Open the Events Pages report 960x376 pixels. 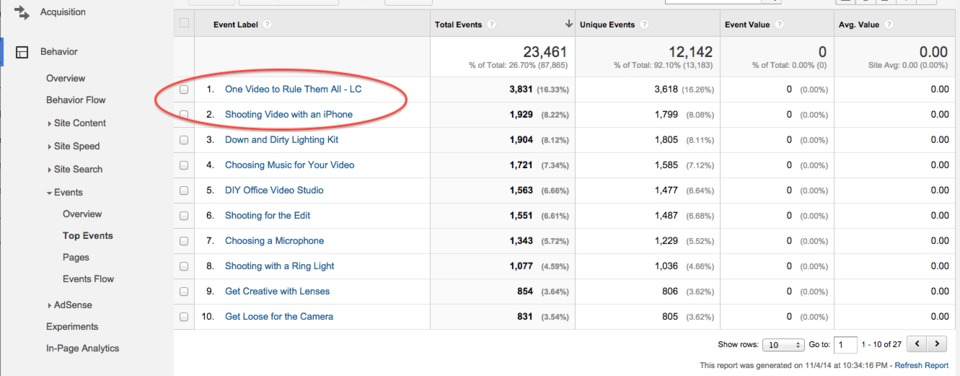pos(75,257)
